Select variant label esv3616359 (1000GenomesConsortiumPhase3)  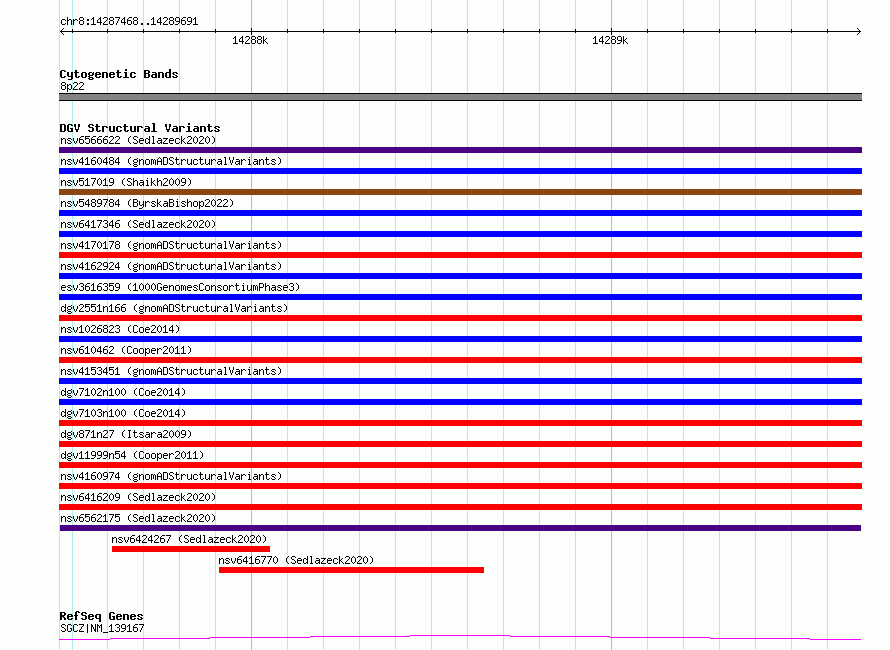pyautogui.click(x=180, y=287)
